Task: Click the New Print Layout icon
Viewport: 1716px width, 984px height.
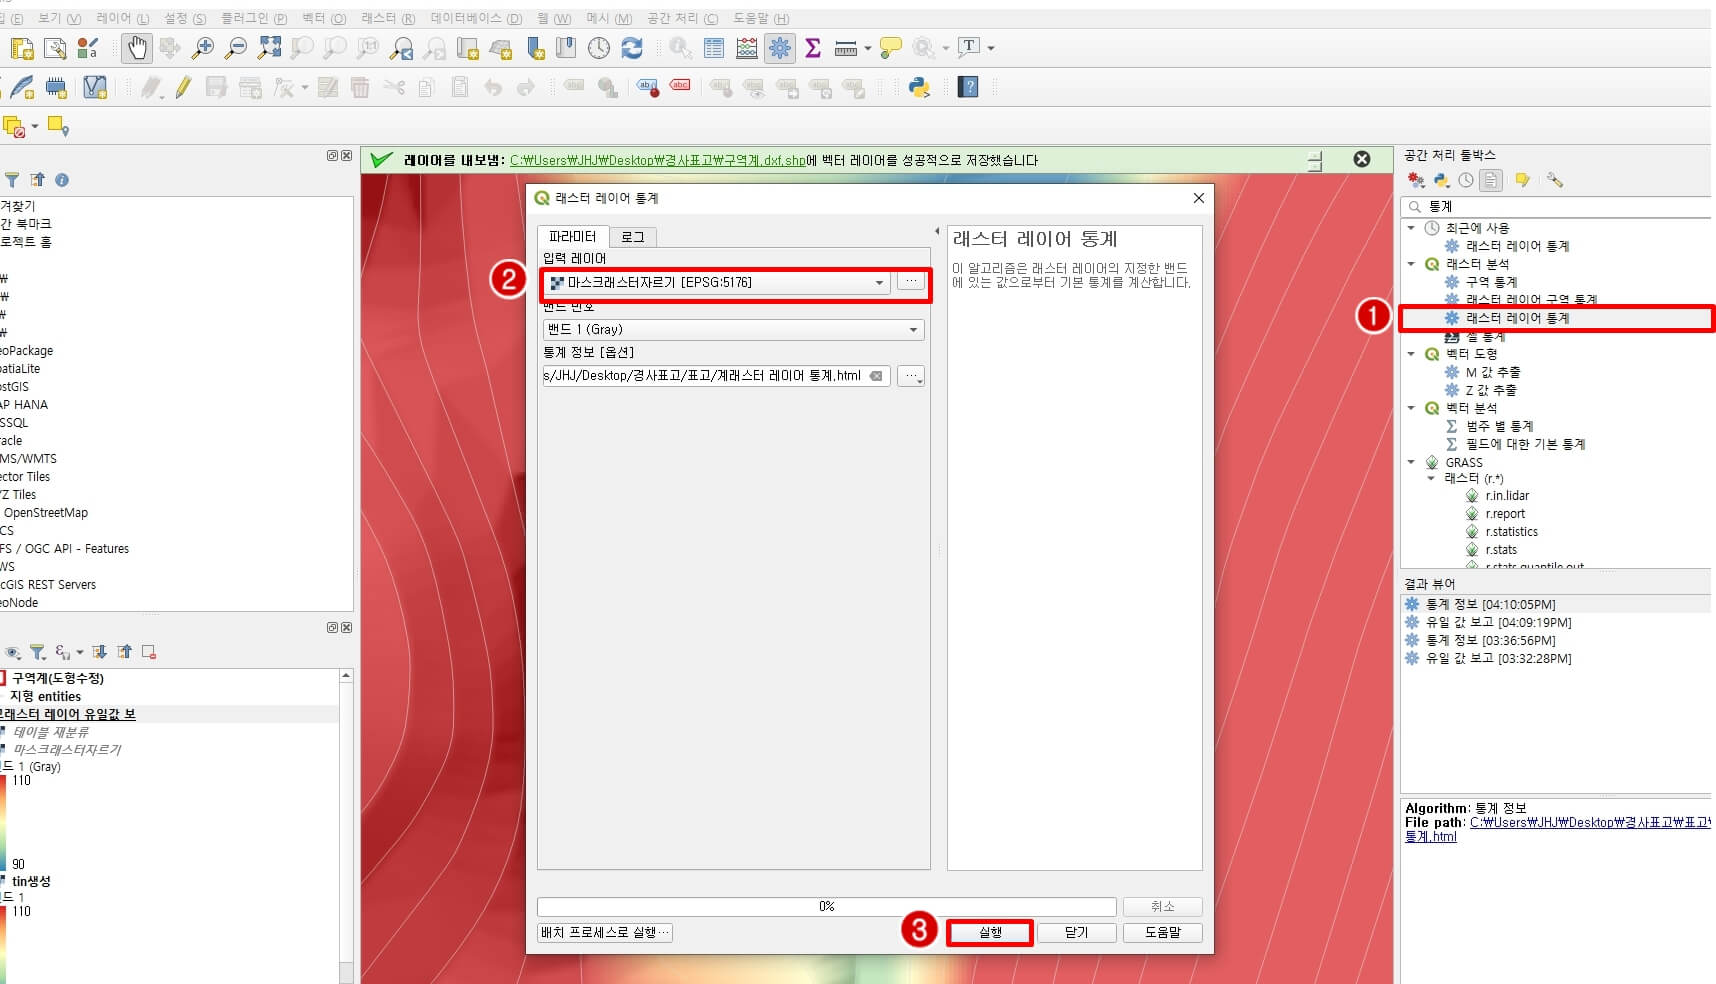Action: click(x=22, y=48)
